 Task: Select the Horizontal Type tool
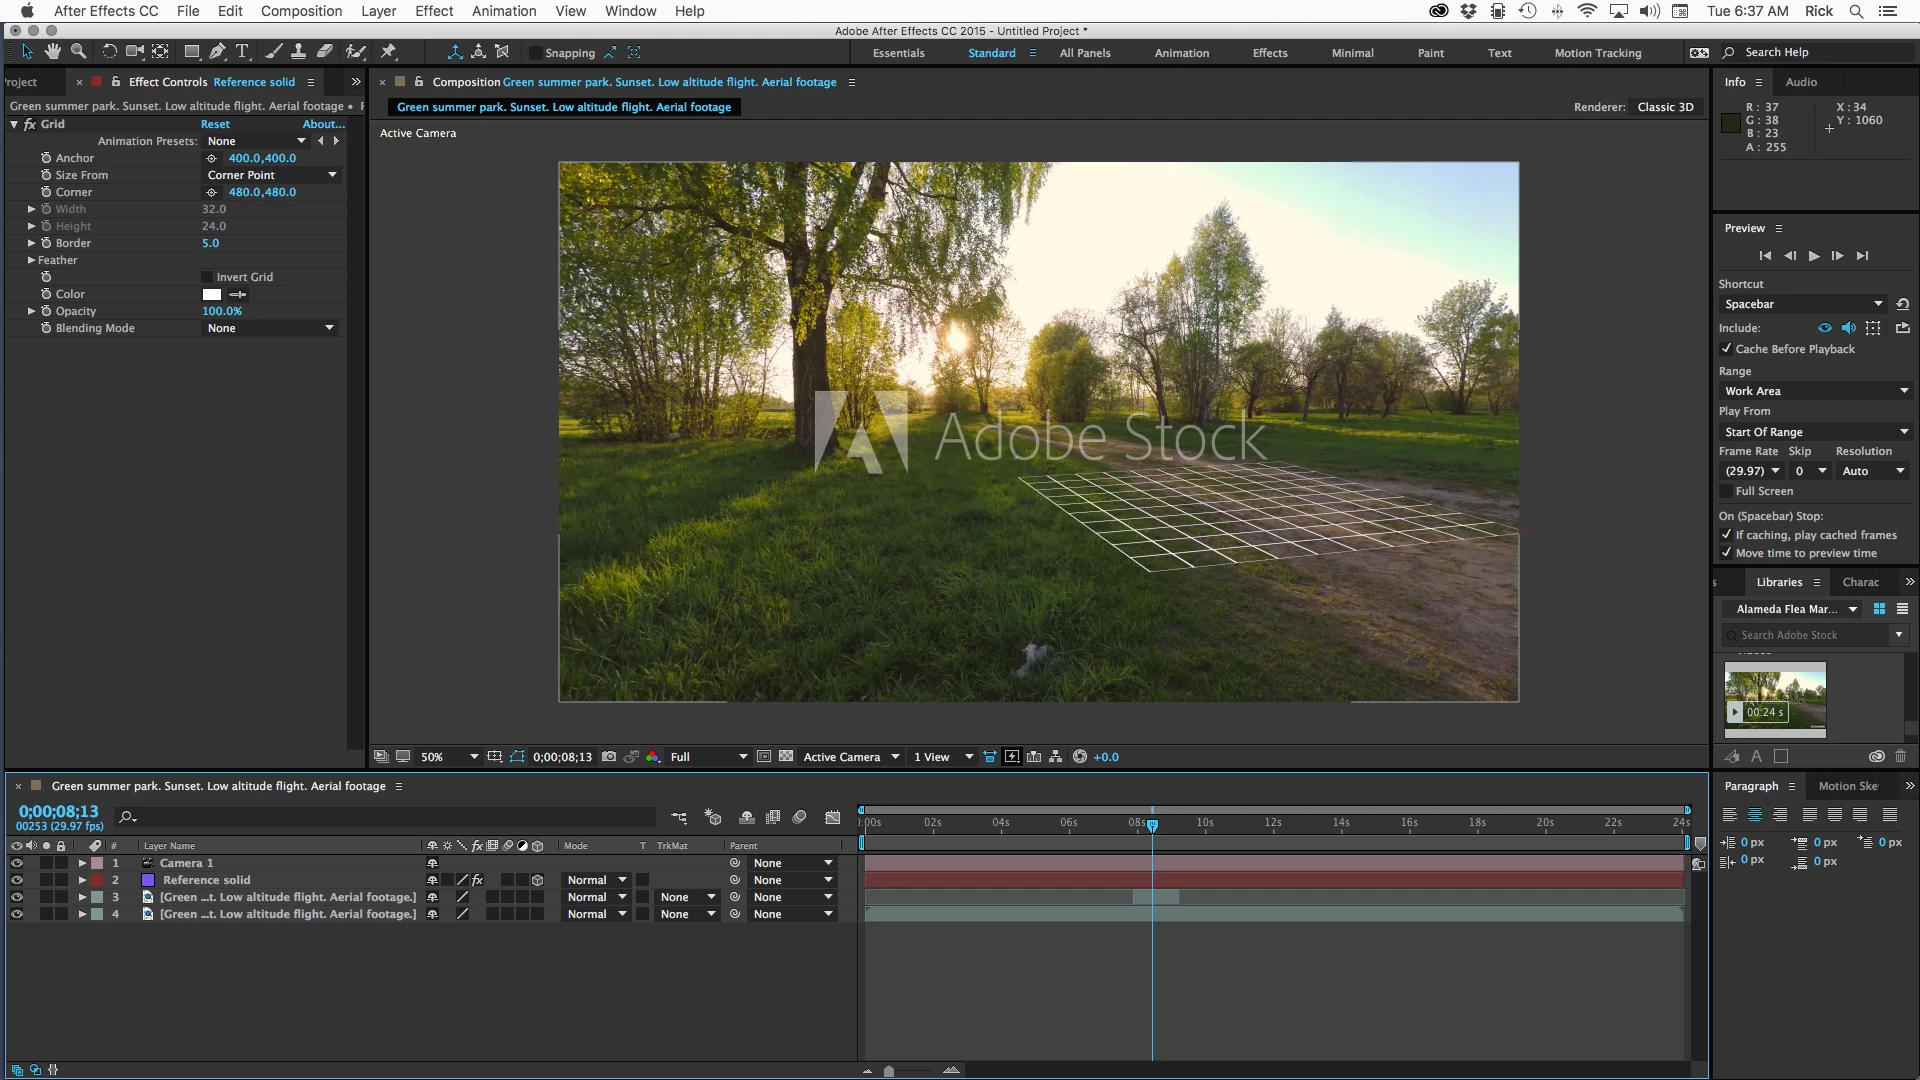pos(242,52)
